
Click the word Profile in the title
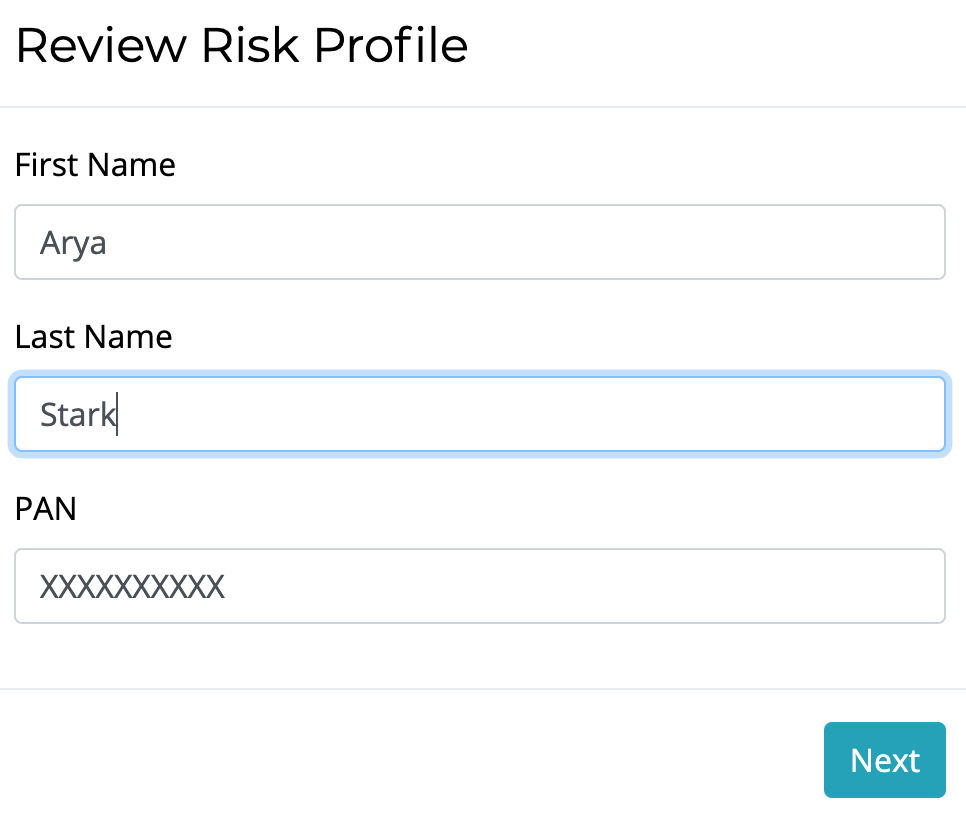[x=391, y=46]
